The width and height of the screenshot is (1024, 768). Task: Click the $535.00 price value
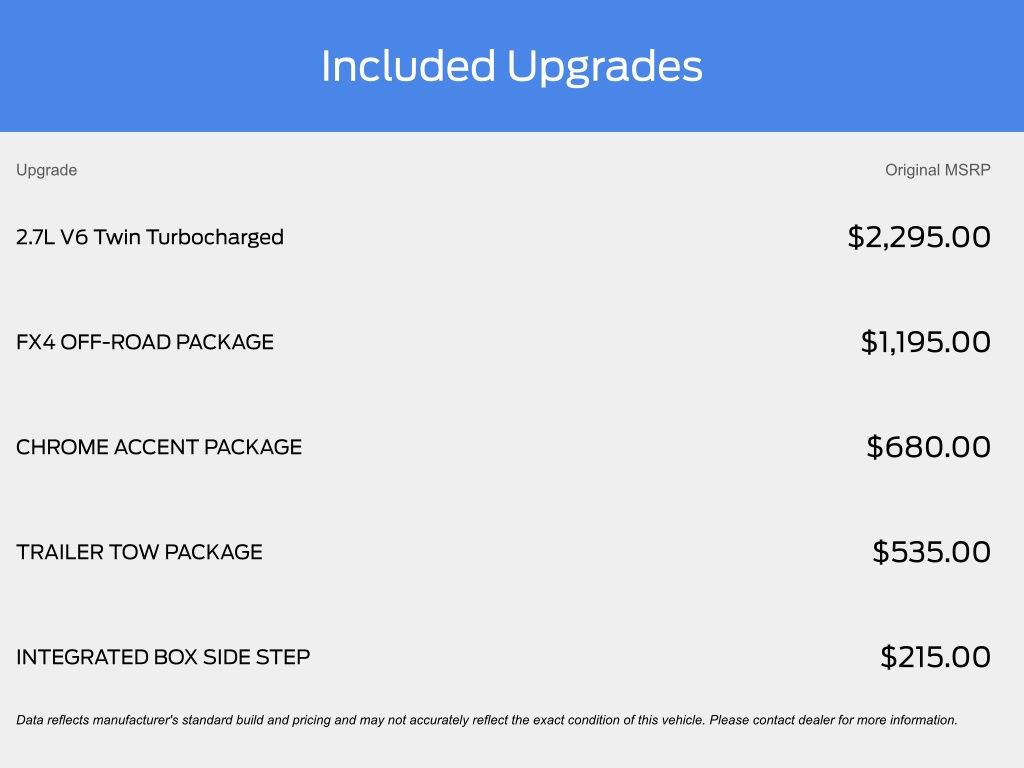[931, 552]
